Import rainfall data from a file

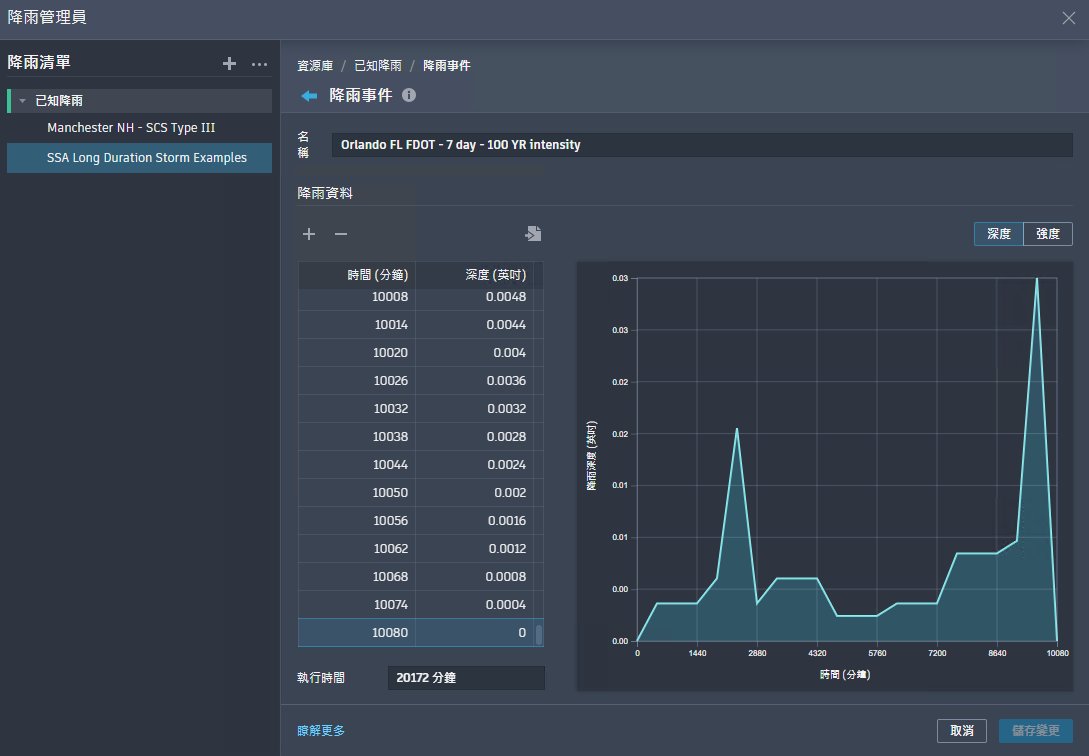(533, 234)
